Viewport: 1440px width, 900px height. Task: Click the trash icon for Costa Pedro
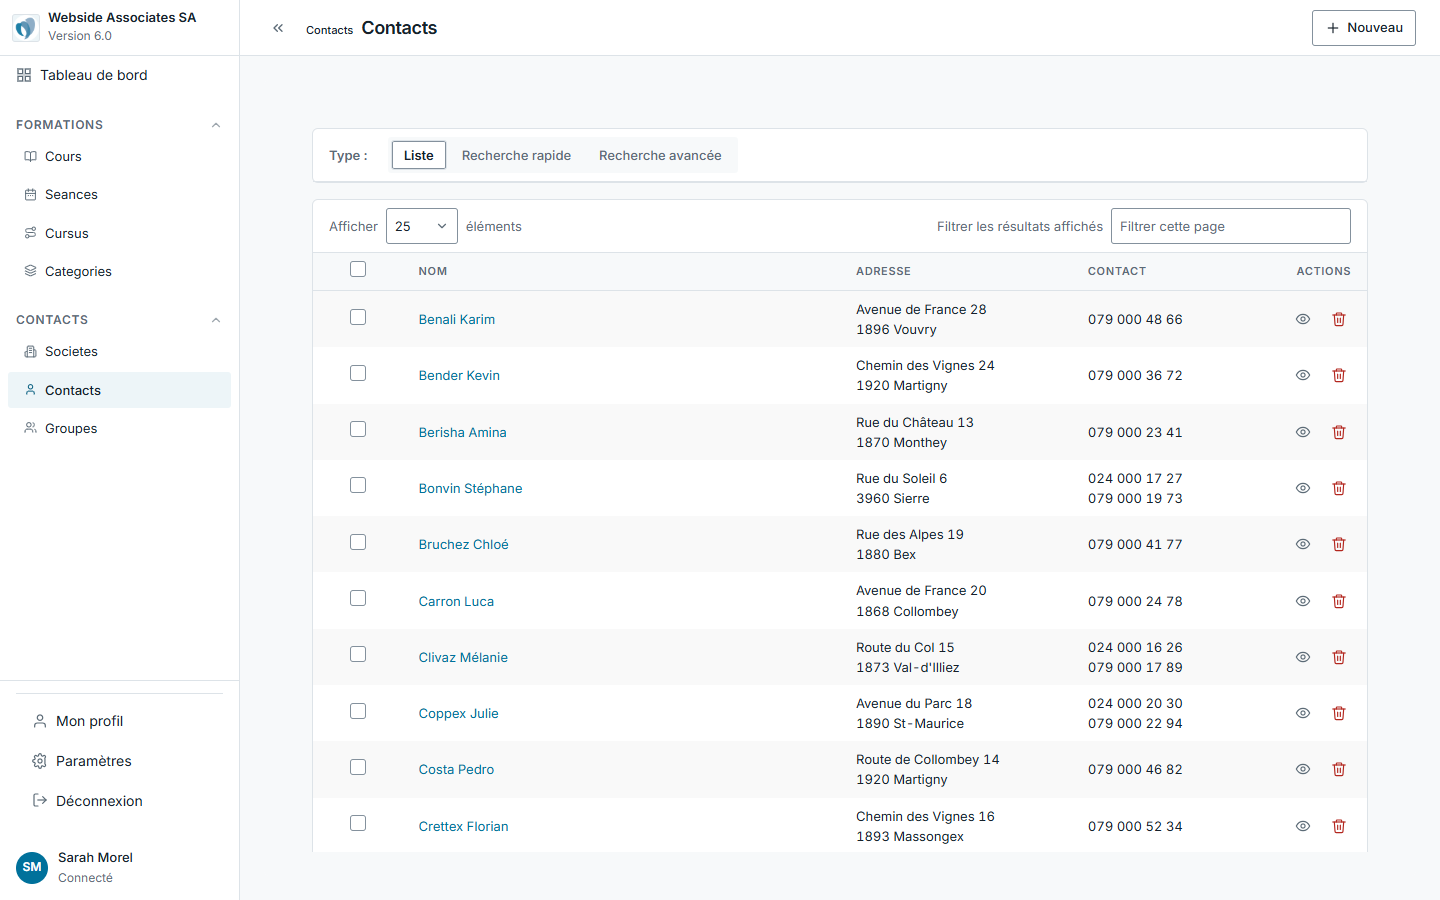tap(1339, 769)
